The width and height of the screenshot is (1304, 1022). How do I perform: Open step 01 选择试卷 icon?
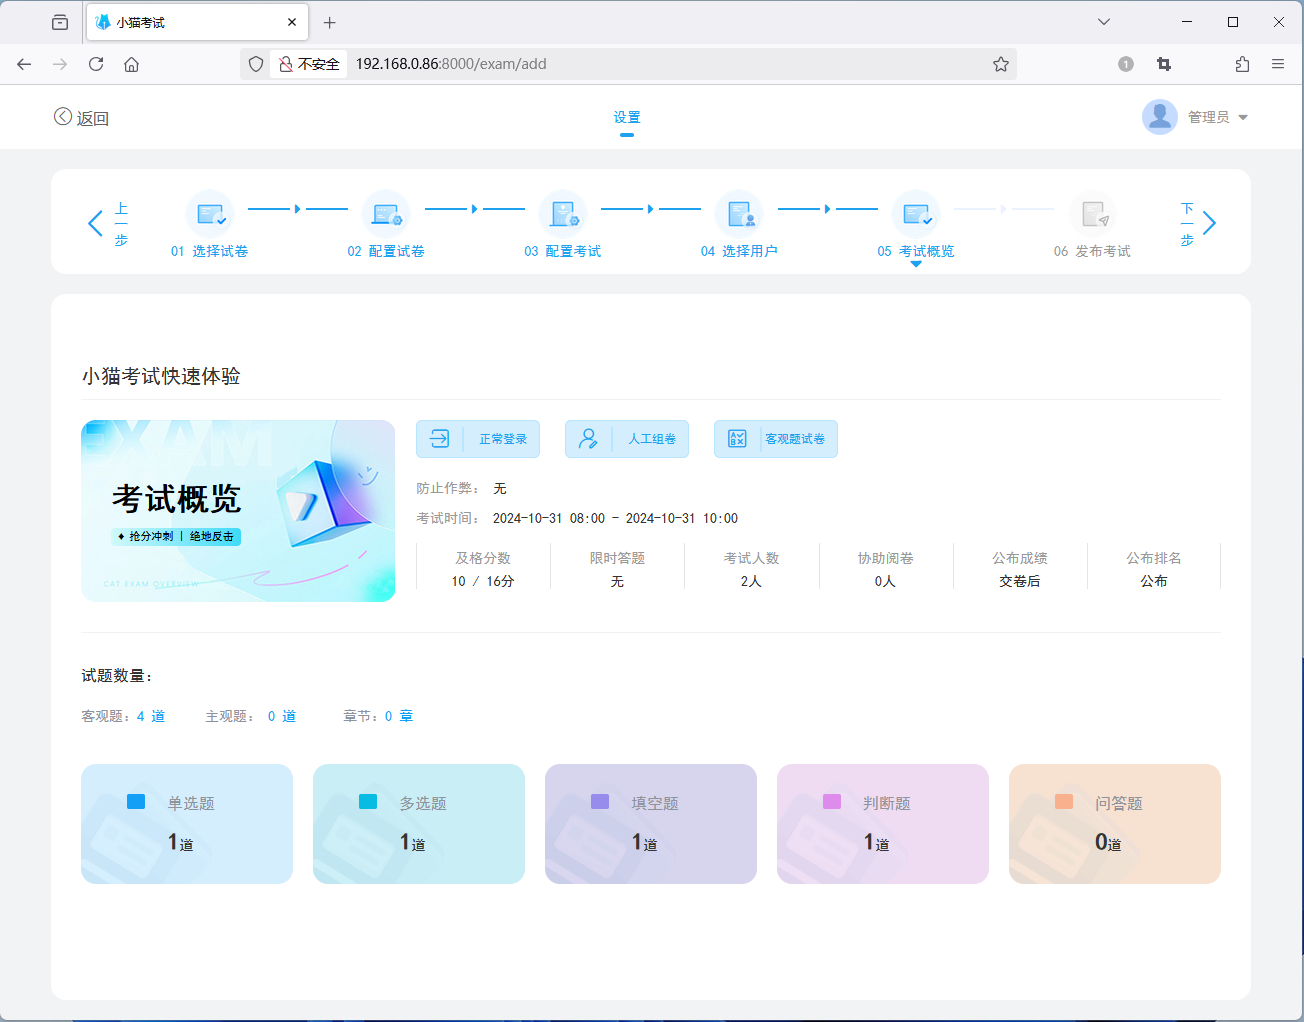tap(210, 214)
